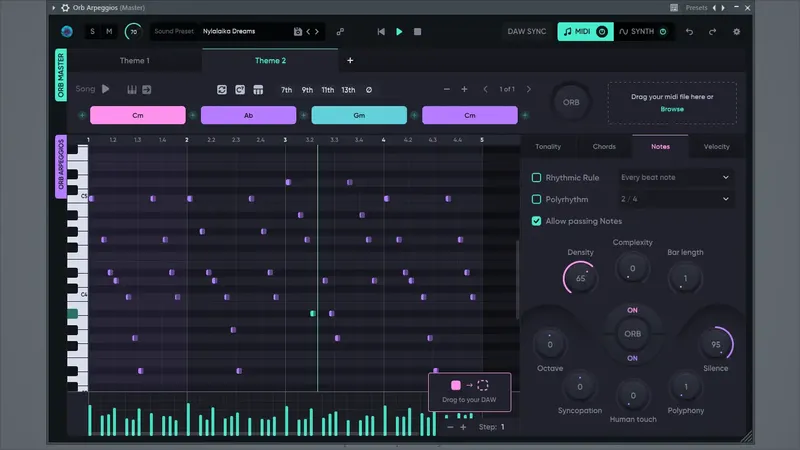Image resolution: width=800 pixels, height=450 pixels.
Task: Play the Song
Action: [x=106, y=89]
